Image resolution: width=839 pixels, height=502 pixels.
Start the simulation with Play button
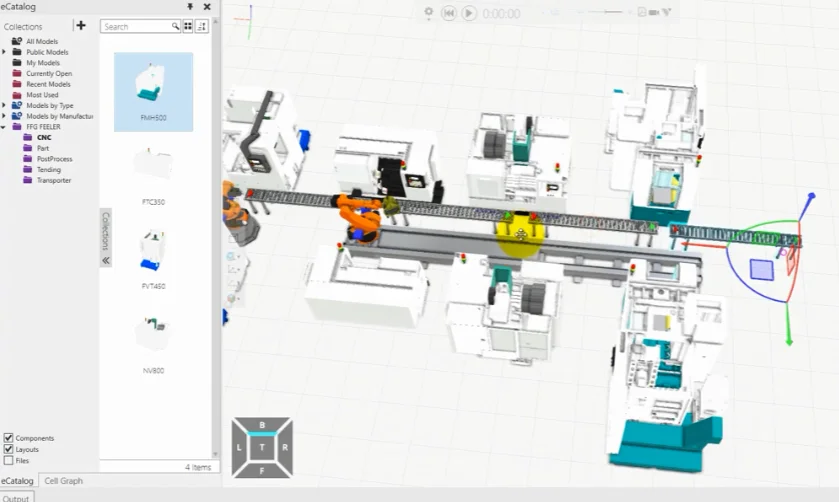click(x=469, y=13)
